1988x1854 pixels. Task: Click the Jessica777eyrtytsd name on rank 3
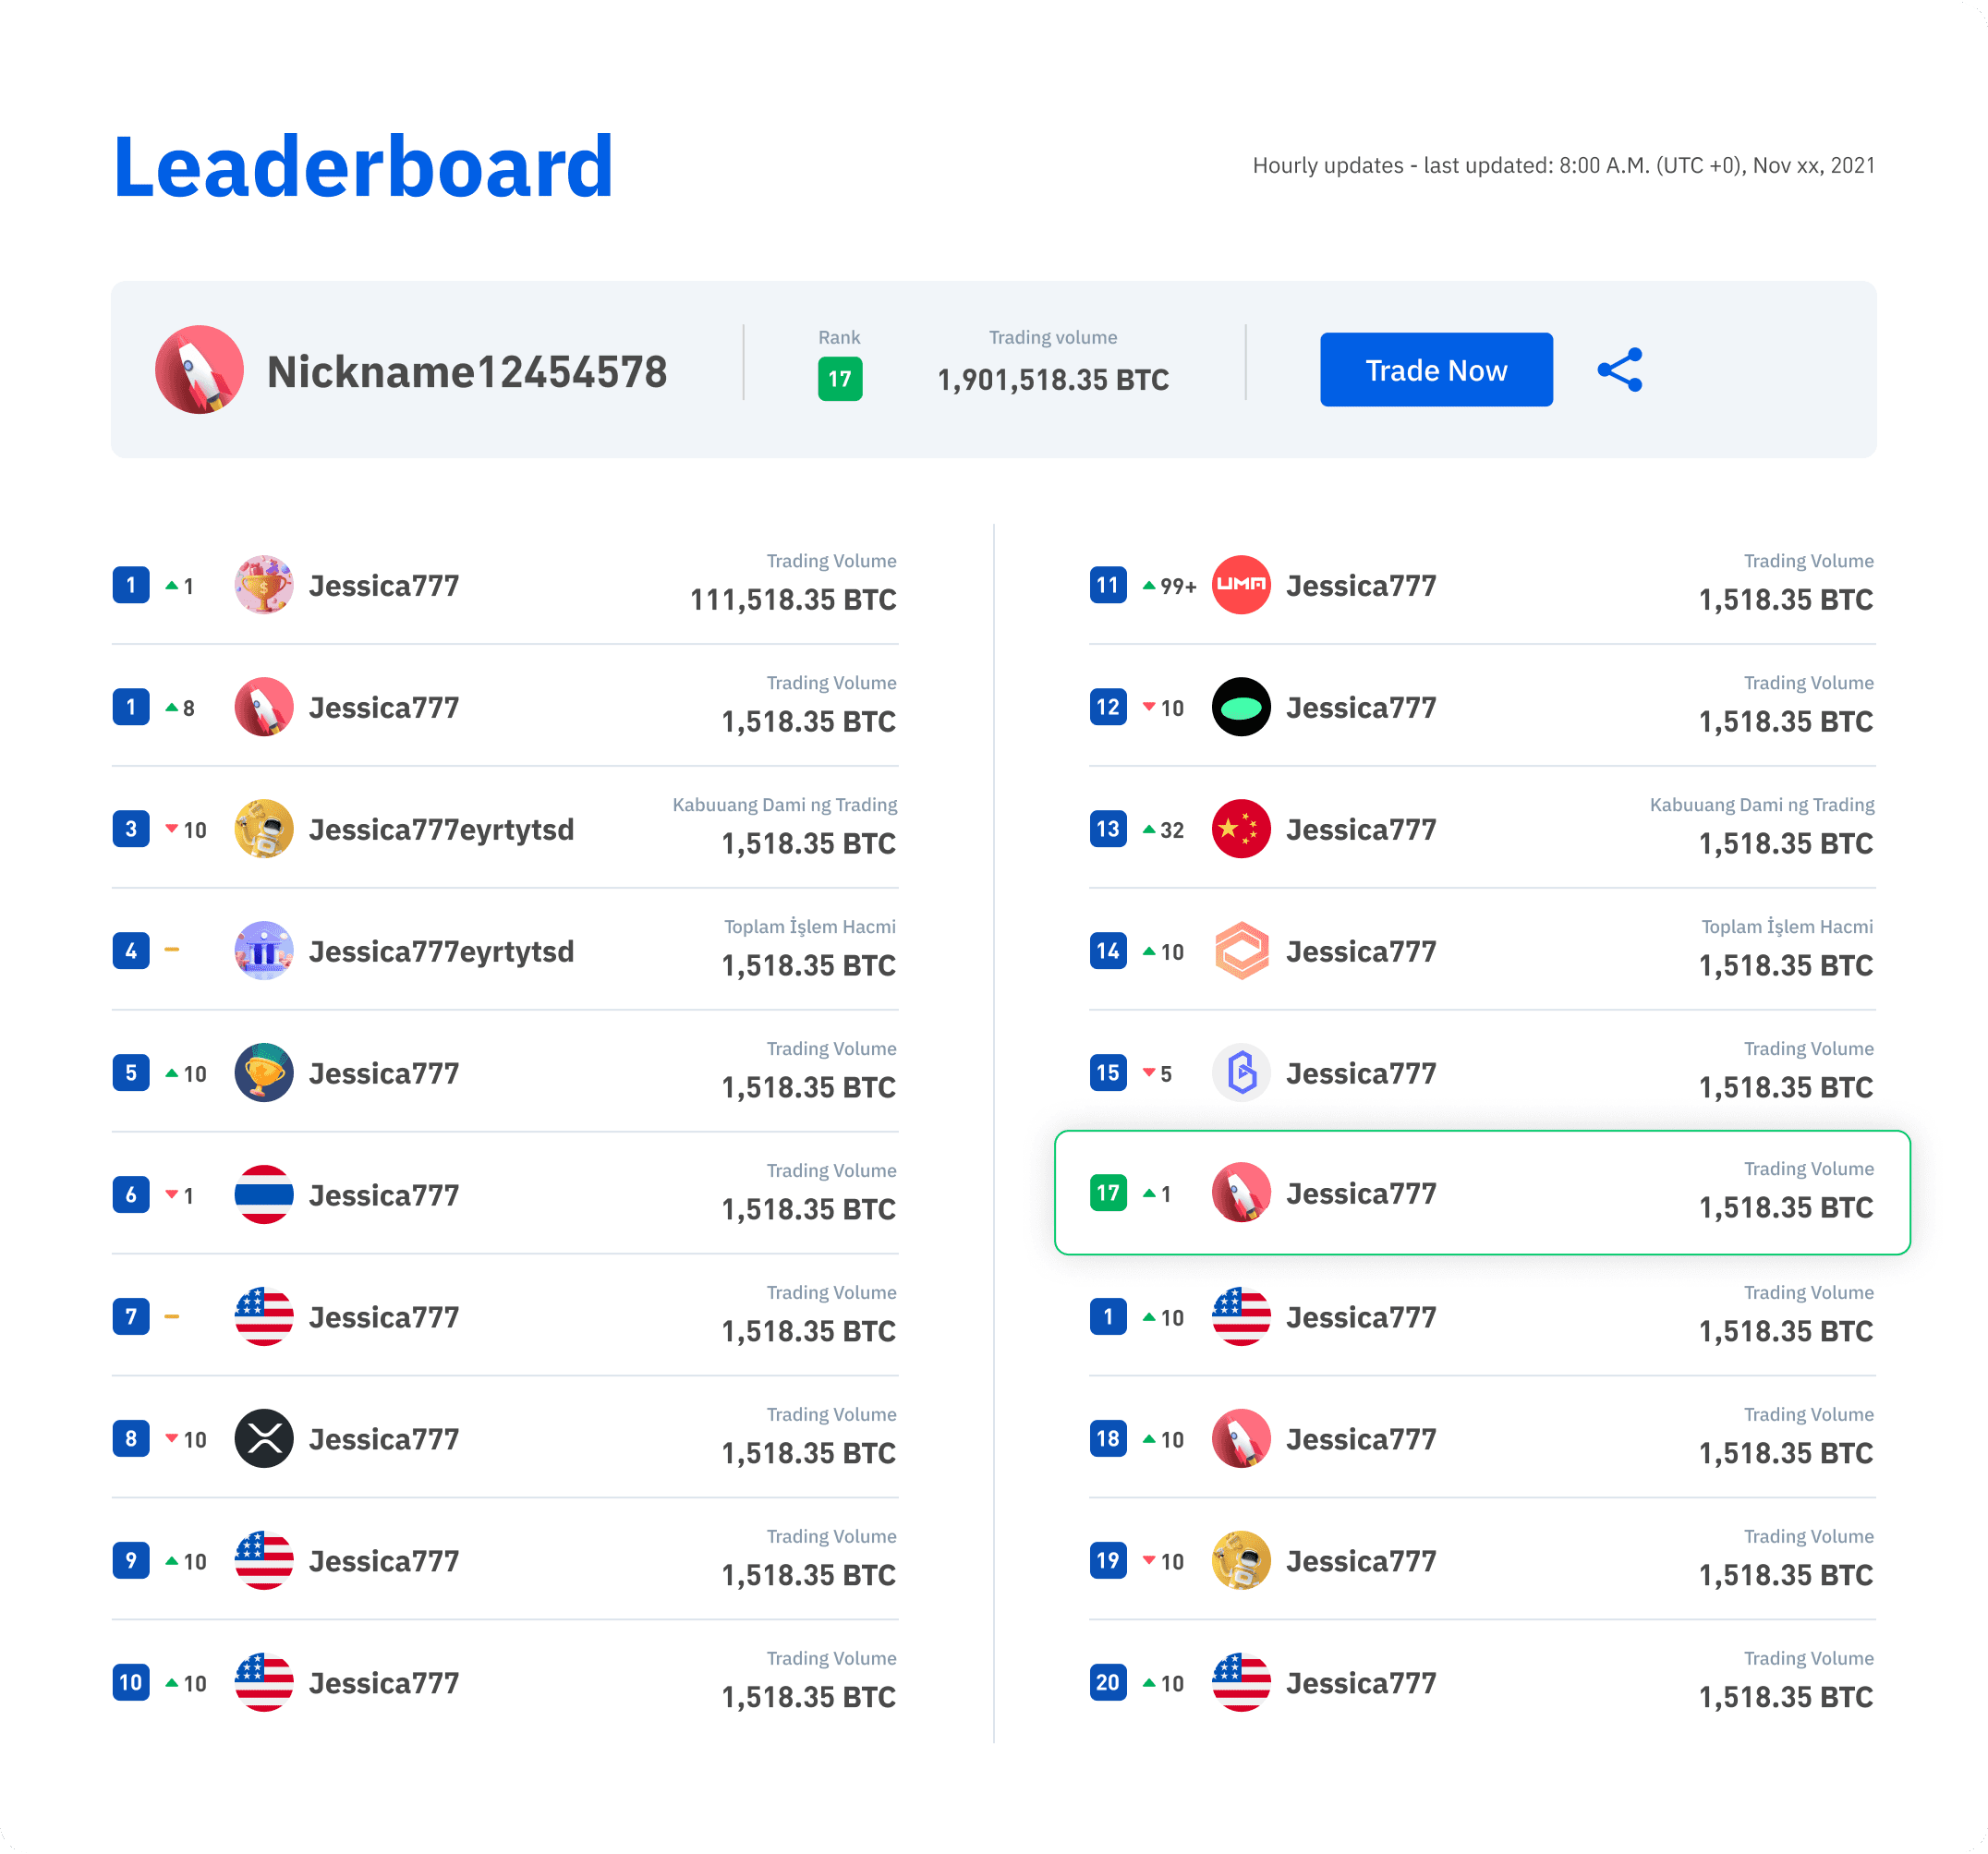click(441, 829)
